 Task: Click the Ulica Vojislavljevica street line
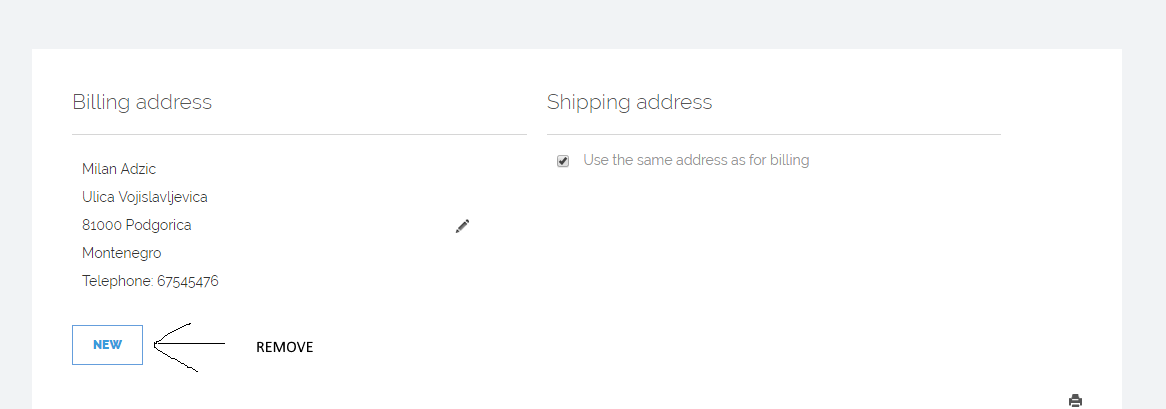tap(145, 197)
